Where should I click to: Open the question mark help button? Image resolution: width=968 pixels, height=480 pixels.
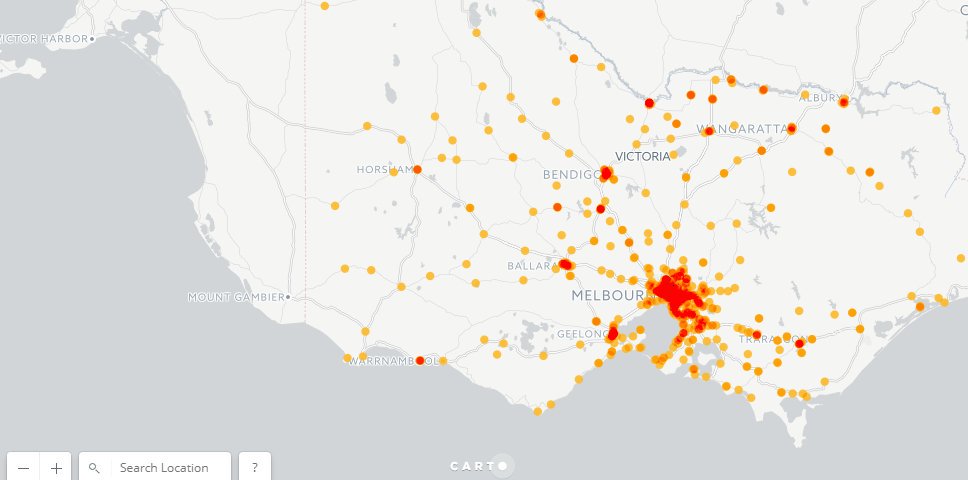254,468
